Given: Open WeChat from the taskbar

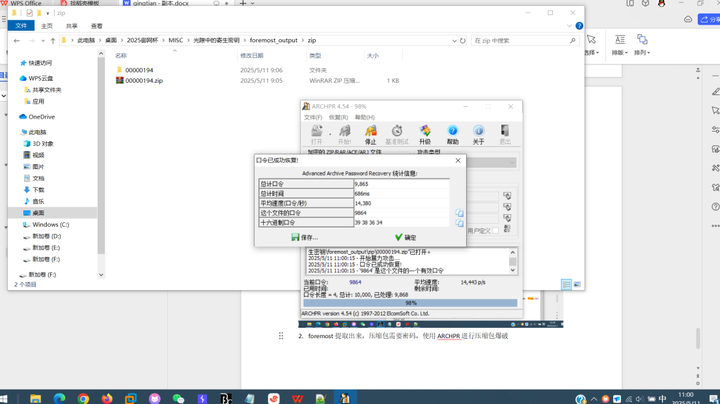Looking at the screenshot, I should [178, 398].
